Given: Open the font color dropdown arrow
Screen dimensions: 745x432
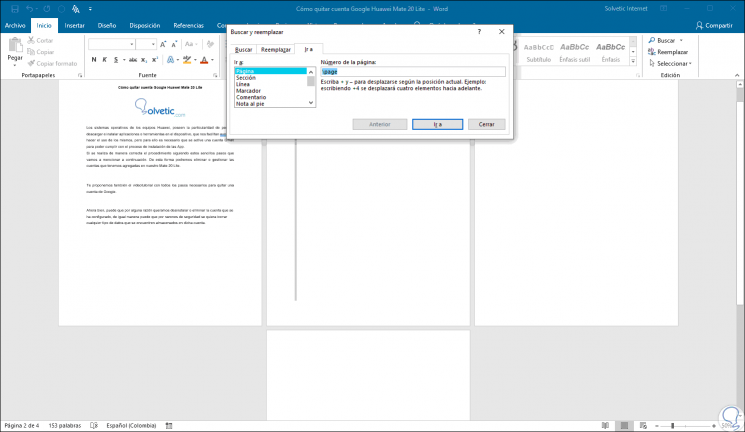Looking at the screenshot, I should [212, 60].
